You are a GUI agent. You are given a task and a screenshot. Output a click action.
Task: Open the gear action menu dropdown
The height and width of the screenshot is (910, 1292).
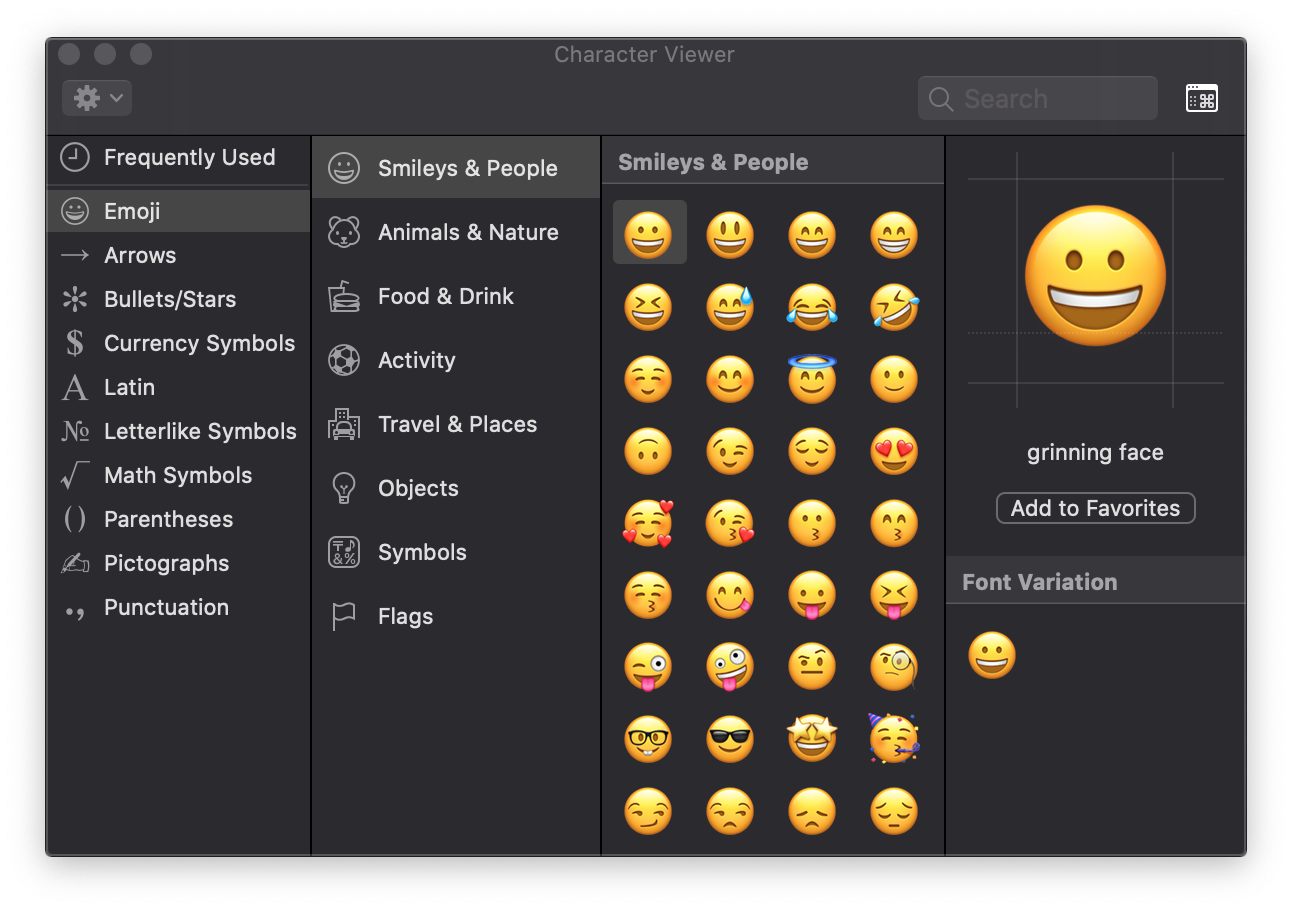97,98
